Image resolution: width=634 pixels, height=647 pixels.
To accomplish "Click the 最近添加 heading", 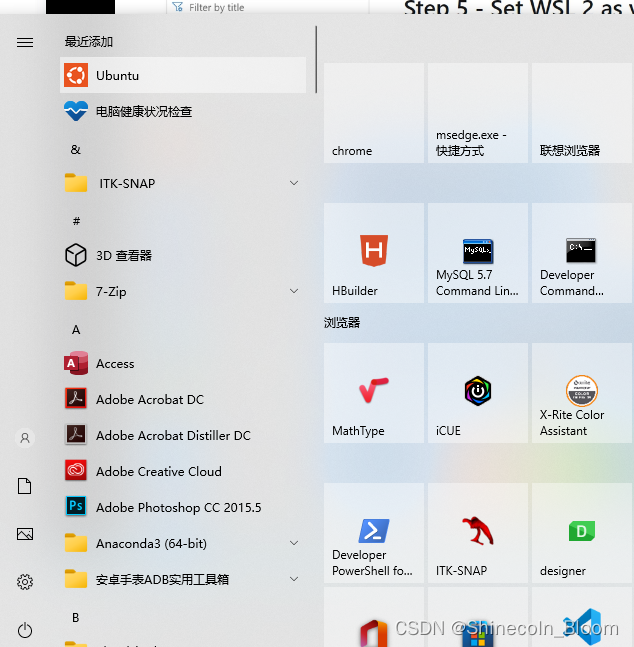I will point(89,42).
